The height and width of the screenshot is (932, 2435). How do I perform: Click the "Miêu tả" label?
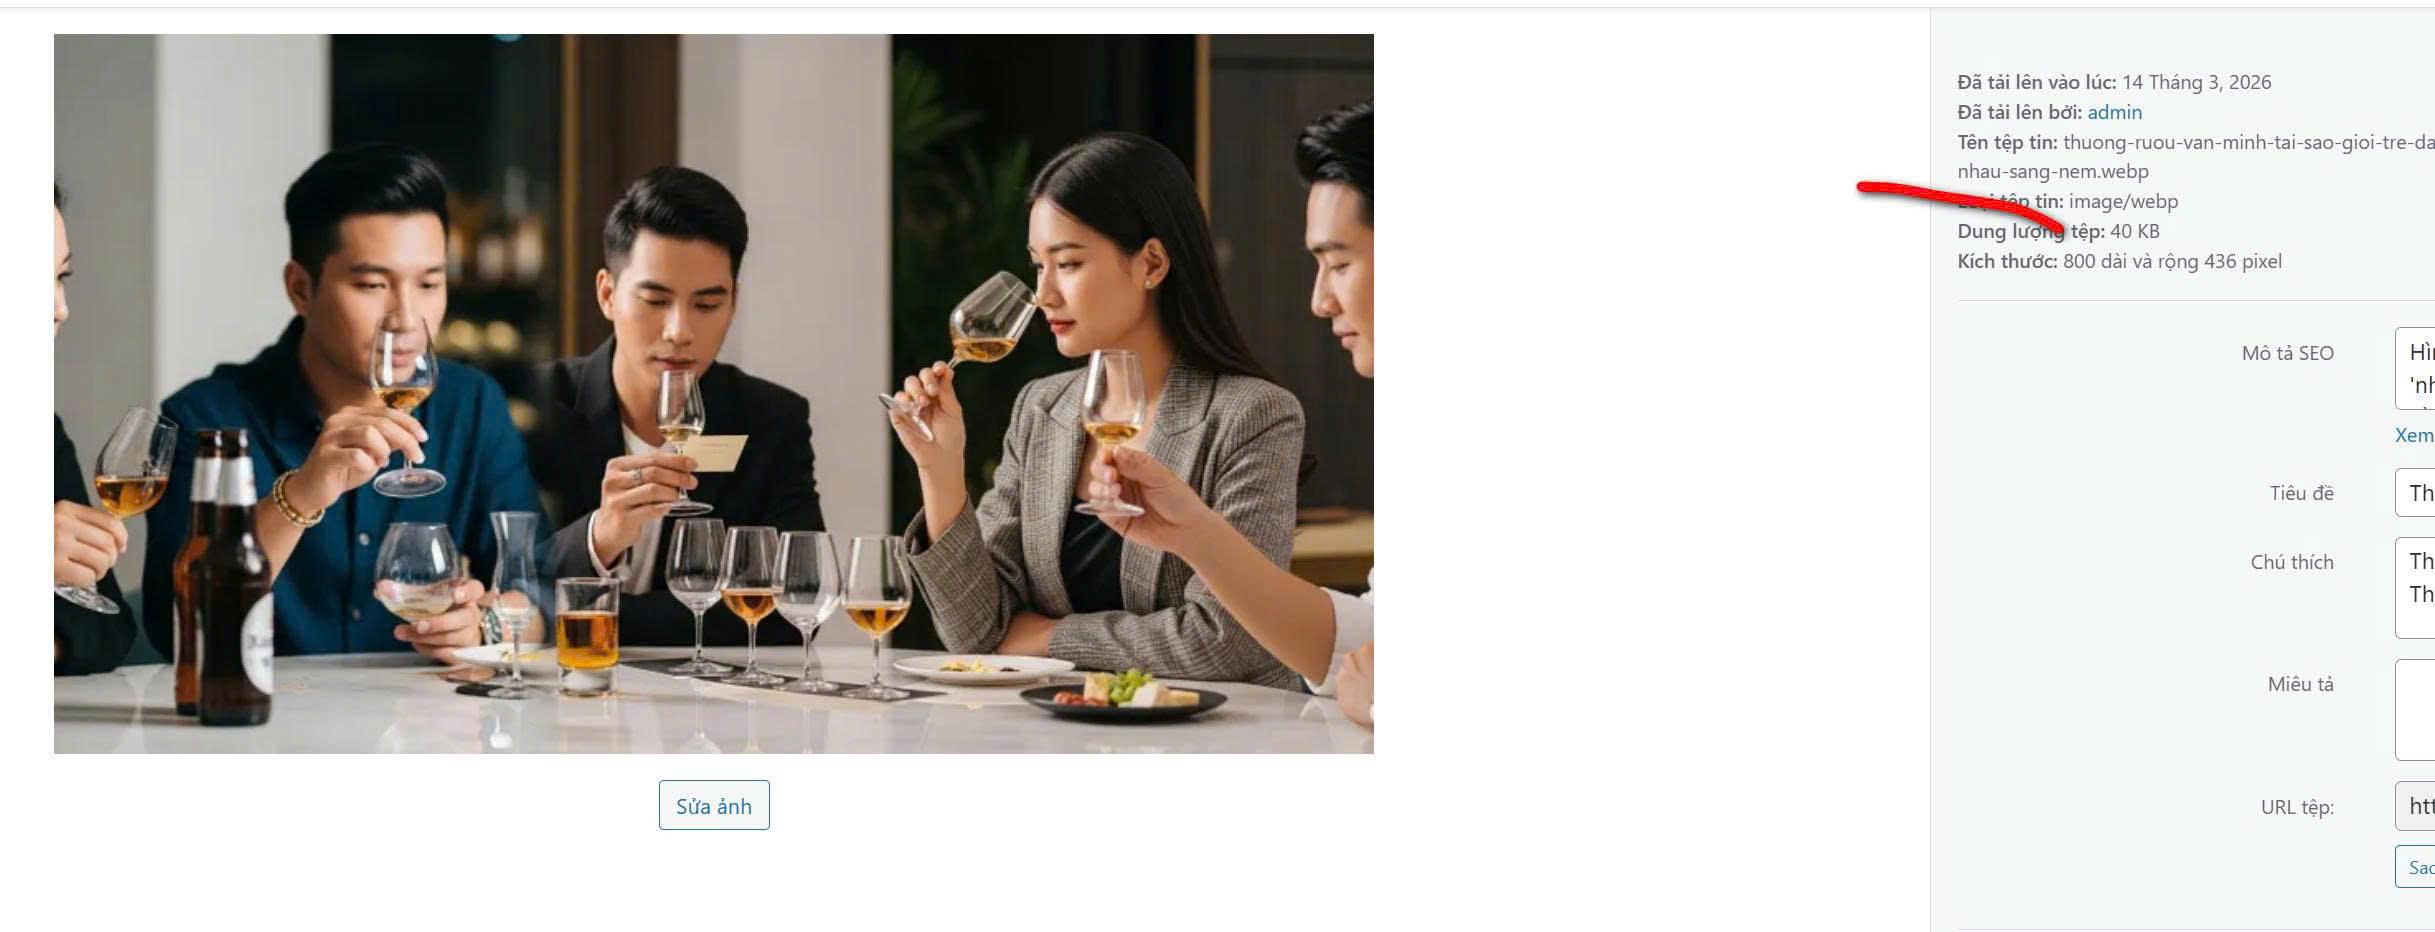2300,684
